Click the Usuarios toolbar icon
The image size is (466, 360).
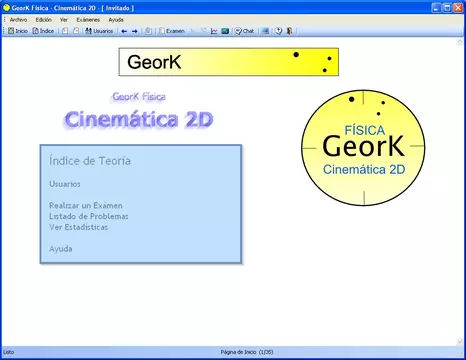[99, 31]
